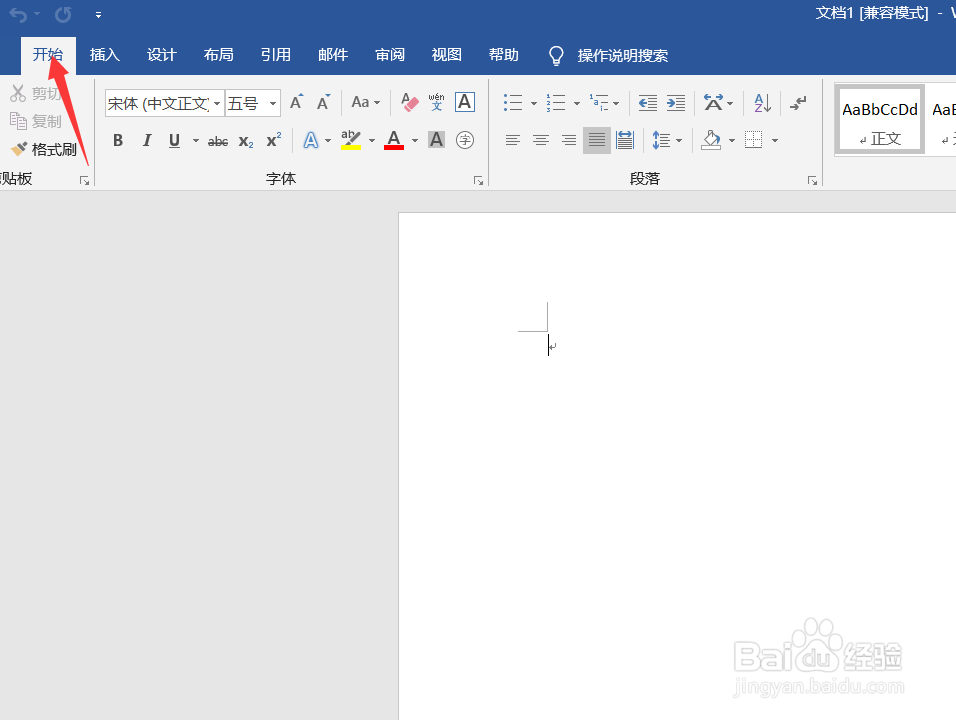Image resolution: width=956 pixels, height=720 pixels.
Task: Open the 布局 tab
Action: (x=218, y=55)
